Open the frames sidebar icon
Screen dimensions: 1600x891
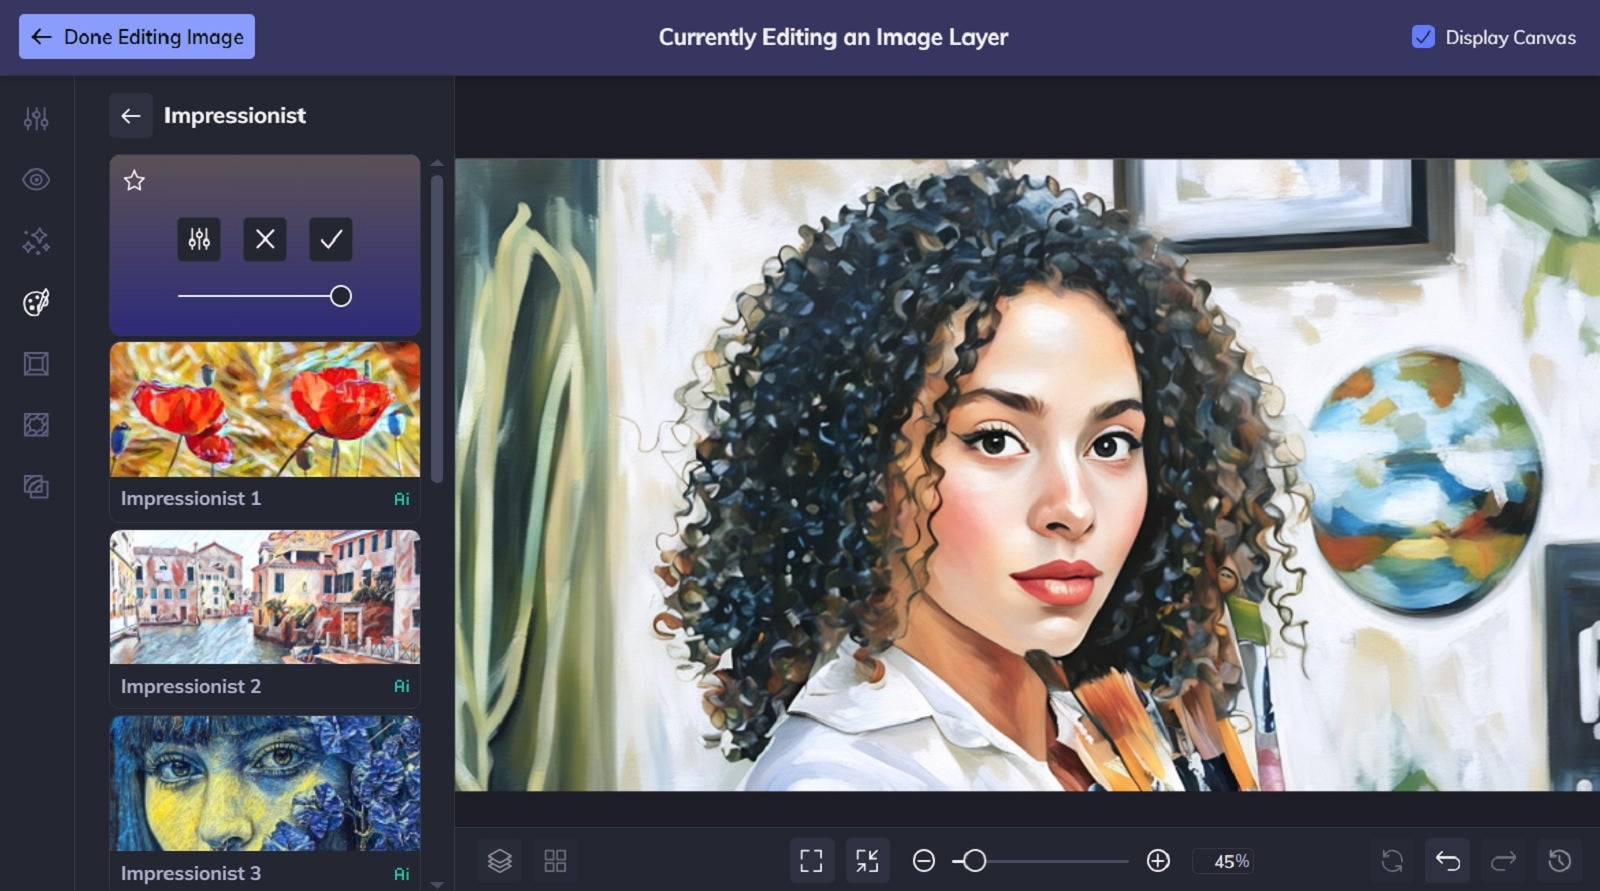point(36,364)
